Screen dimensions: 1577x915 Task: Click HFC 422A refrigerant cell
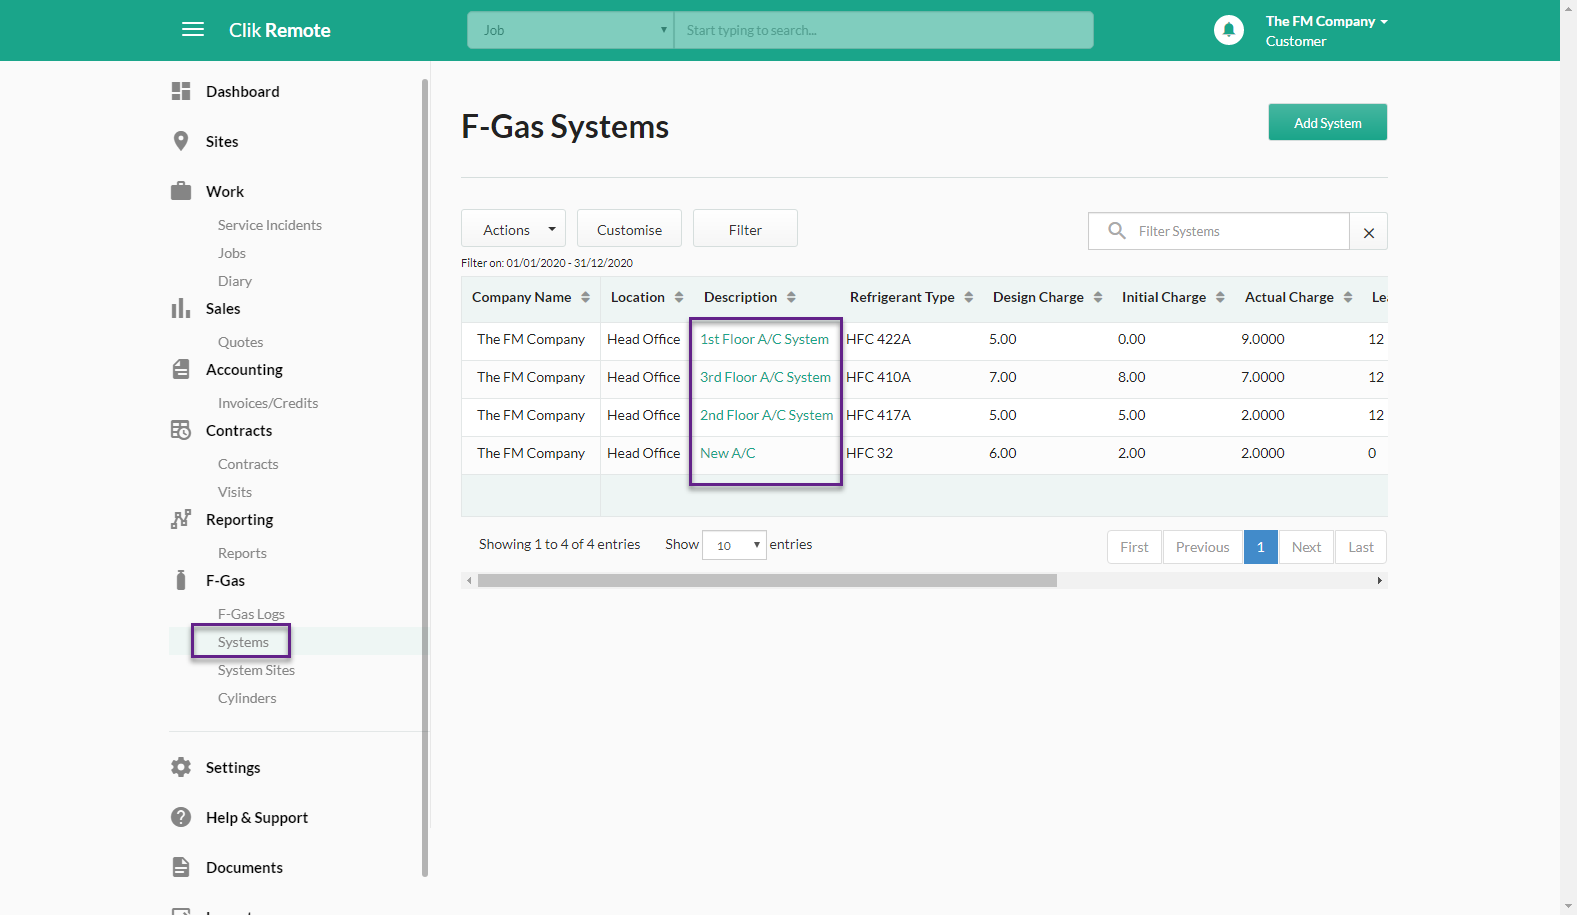[878, 339]
